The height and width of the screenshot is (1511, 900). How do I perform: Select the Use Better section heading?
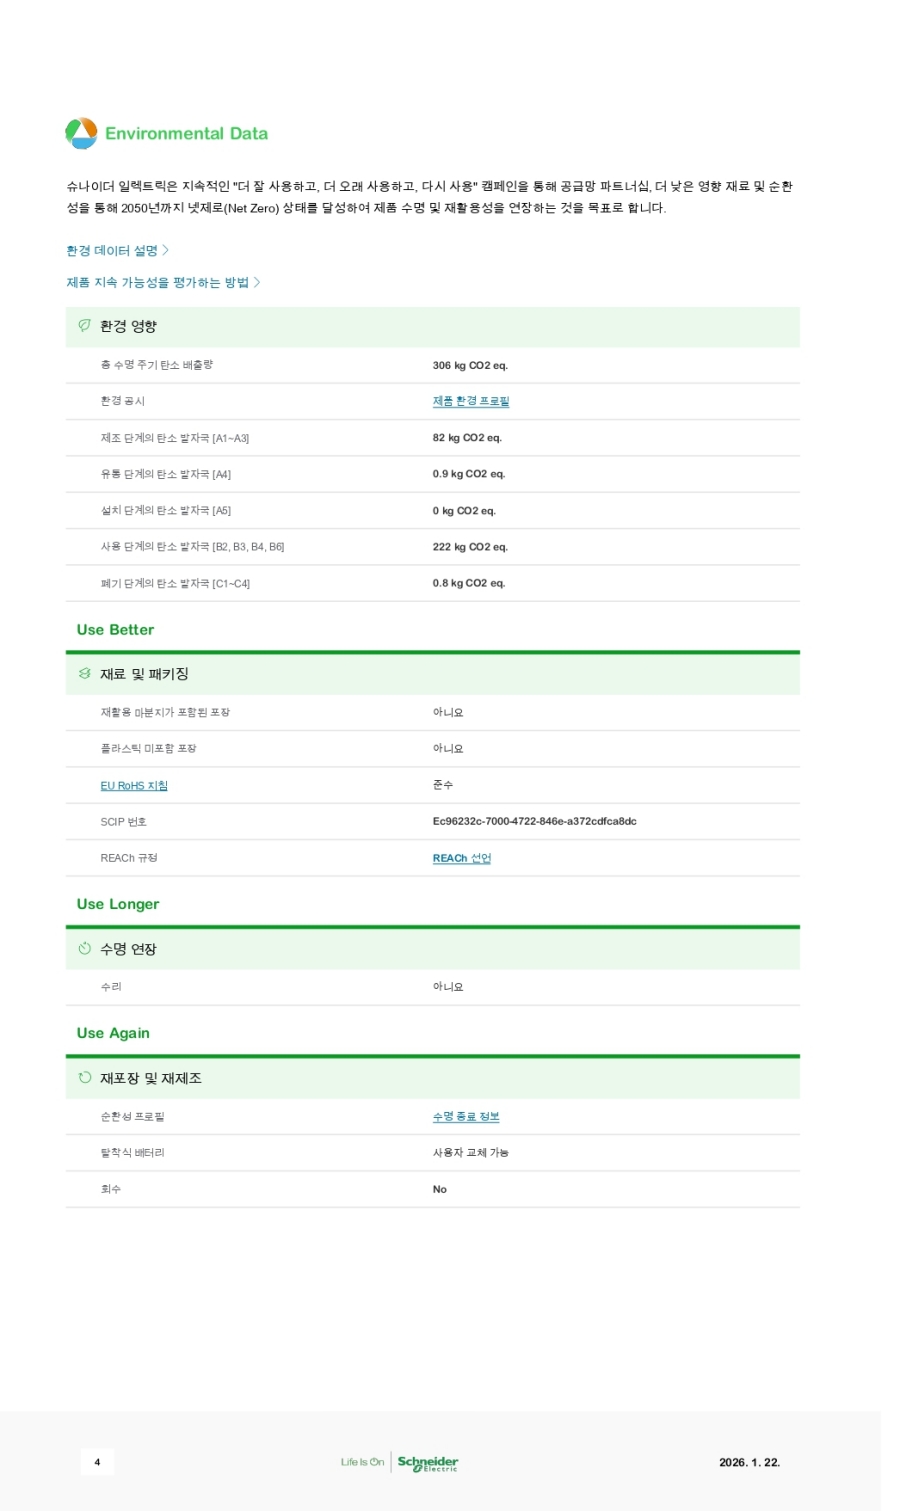(x=115, y=630)
